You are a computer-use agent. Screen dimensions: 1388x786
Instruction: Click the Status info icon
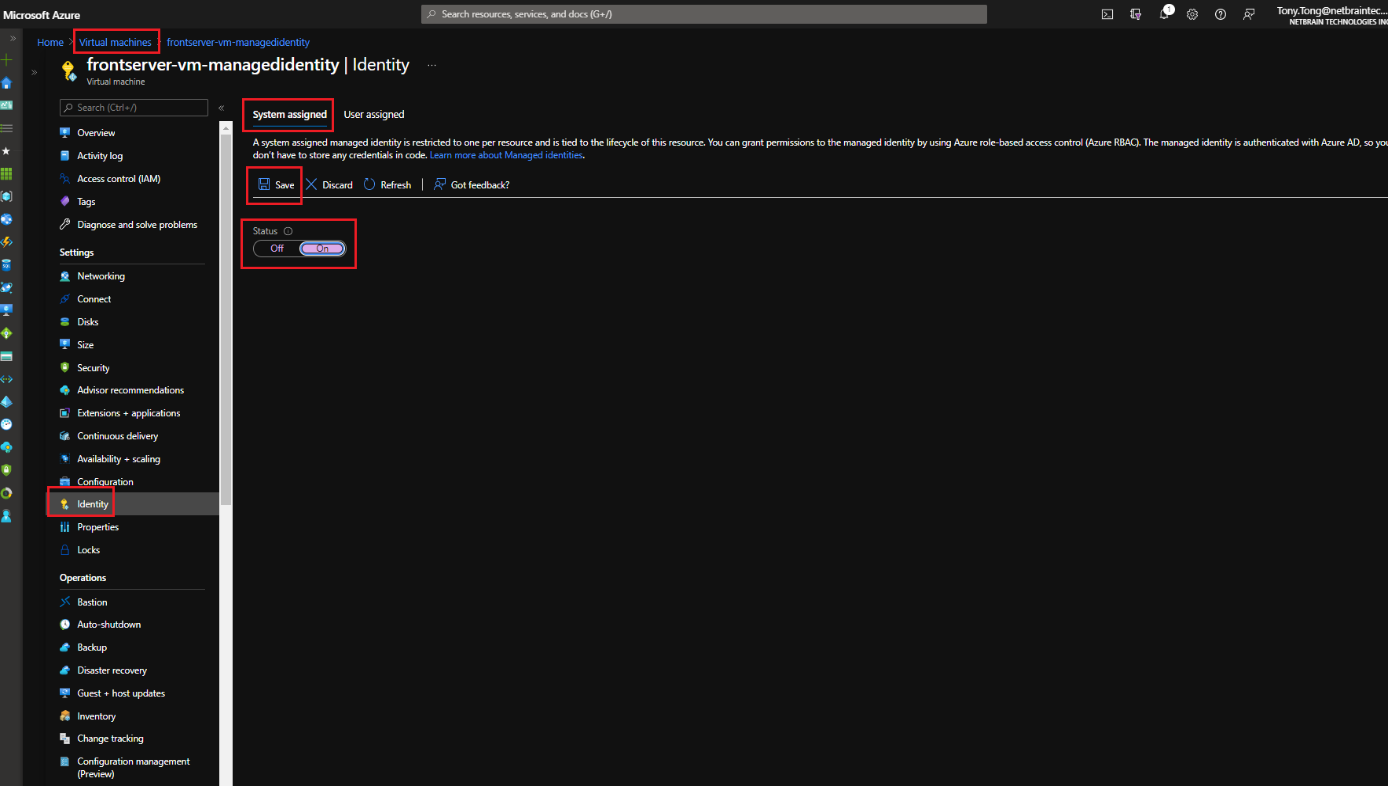(288, 231)
